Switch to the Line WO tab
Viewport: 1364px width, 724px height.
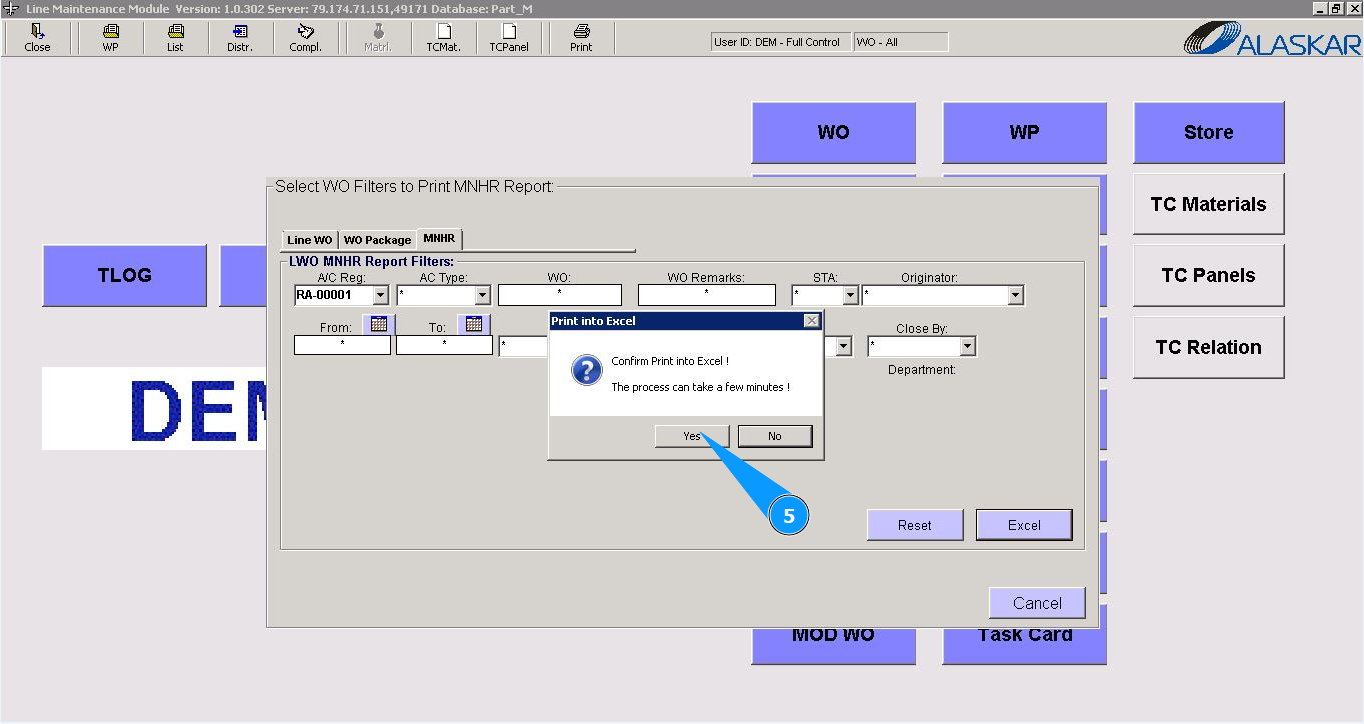pos(309,240)
